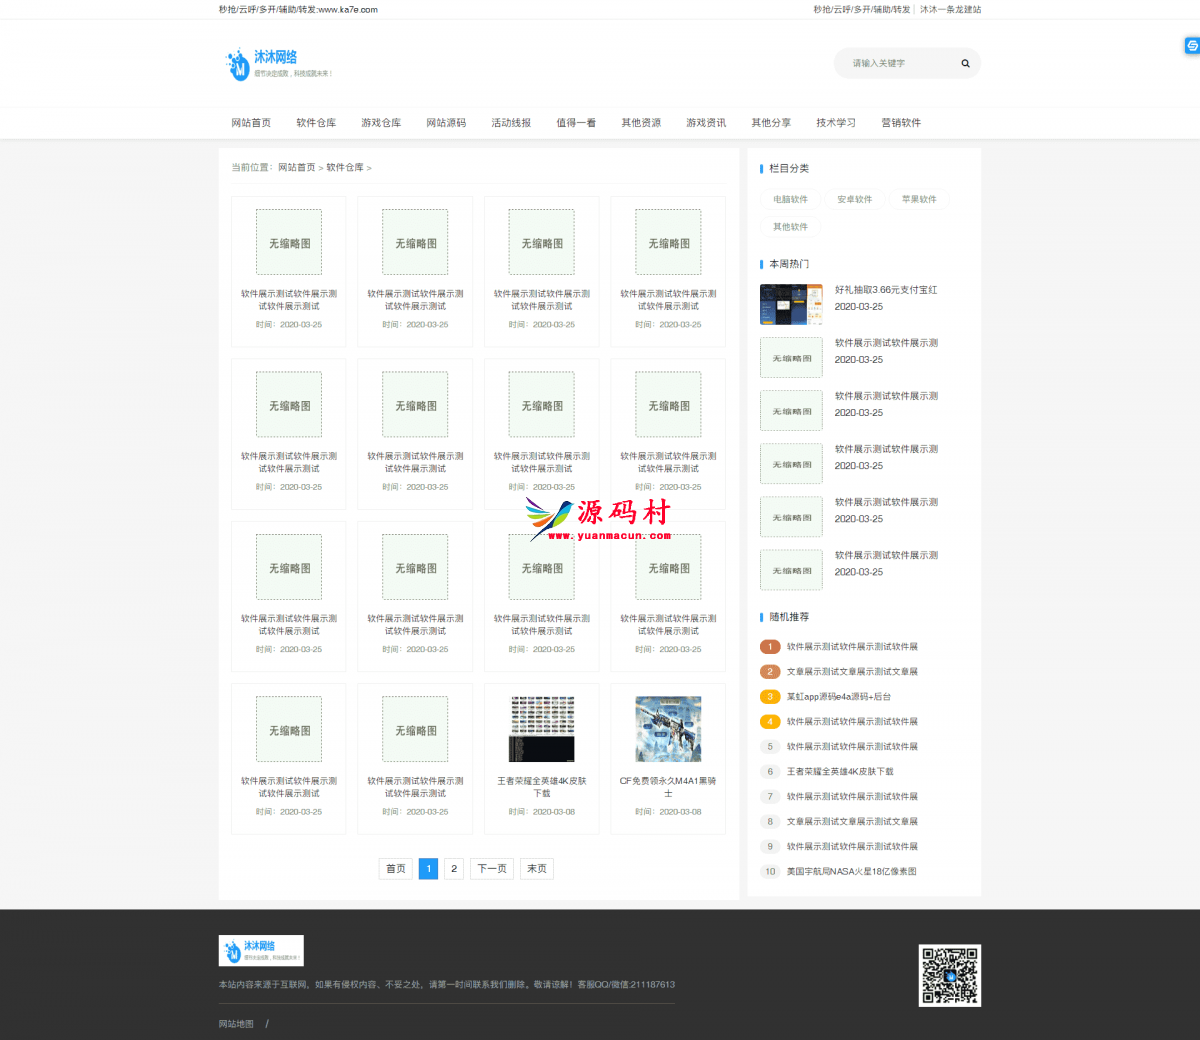Select the 技术学习 menu item
Viewport: 1200px width, 1040px height.
[836, 123]
